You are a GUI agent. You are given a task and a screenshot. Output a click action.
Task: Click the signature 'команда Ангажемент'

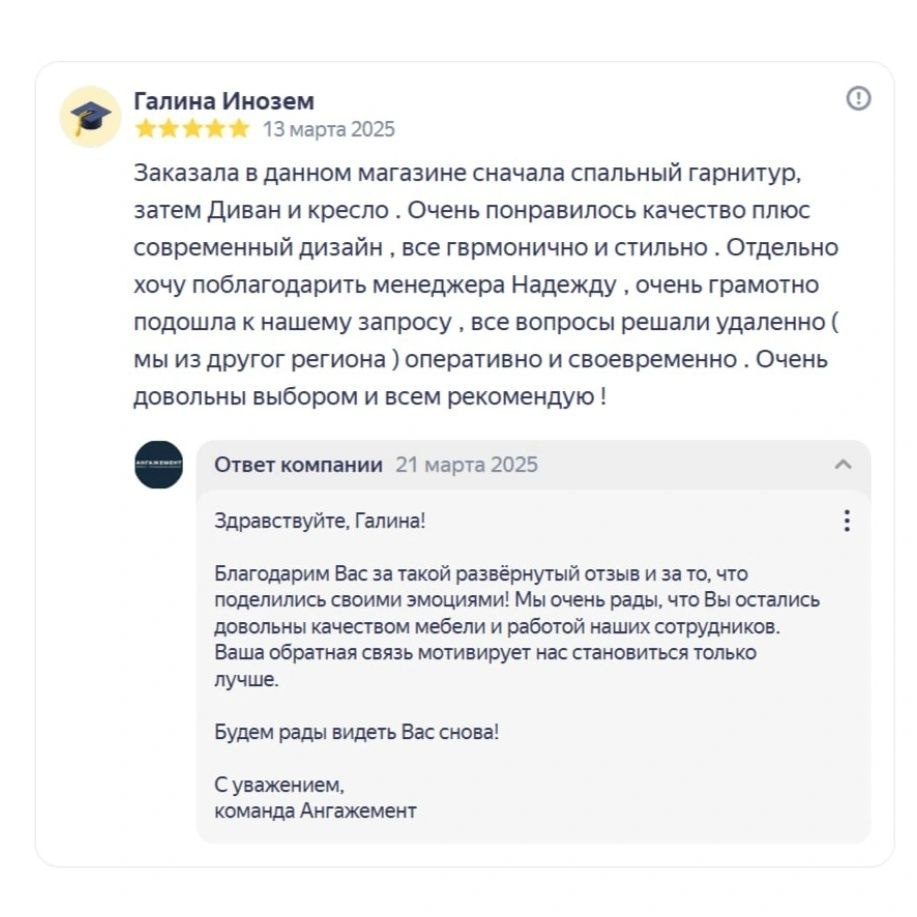pyautogui.click(x=315, y=810)
